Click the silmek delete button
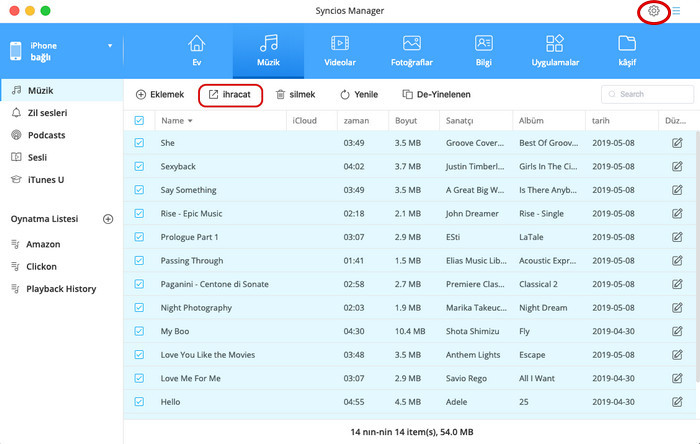700x444 pixels. [296, 95]
